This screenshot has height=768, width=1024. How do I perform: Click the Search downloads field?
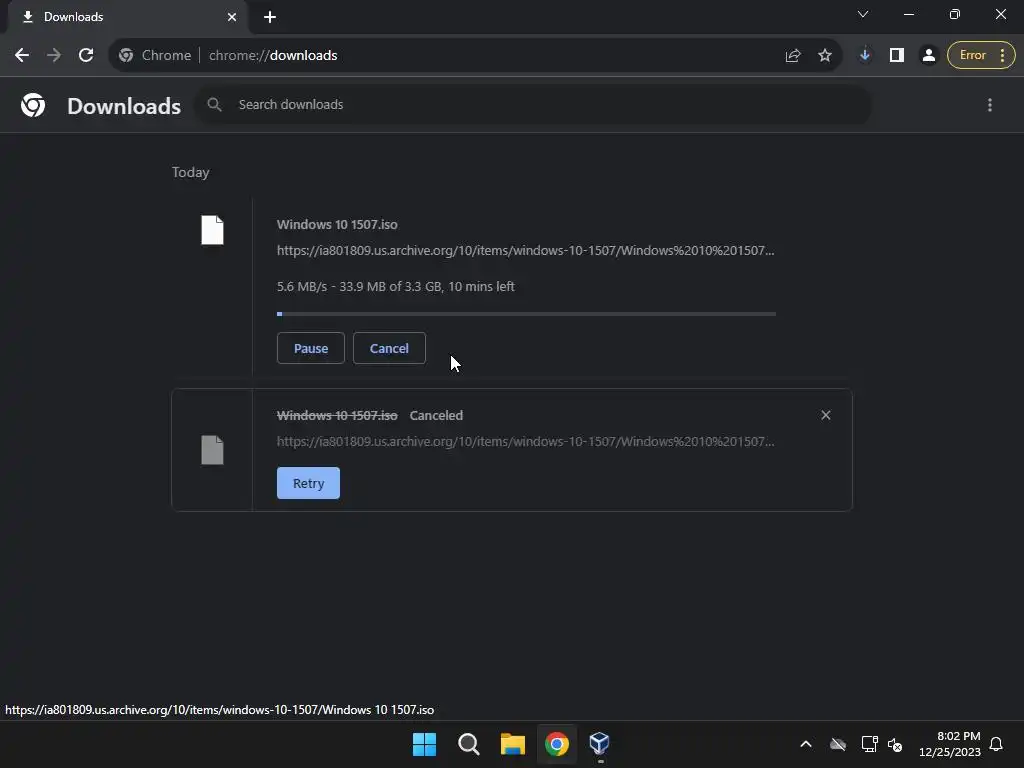point(533,104)
